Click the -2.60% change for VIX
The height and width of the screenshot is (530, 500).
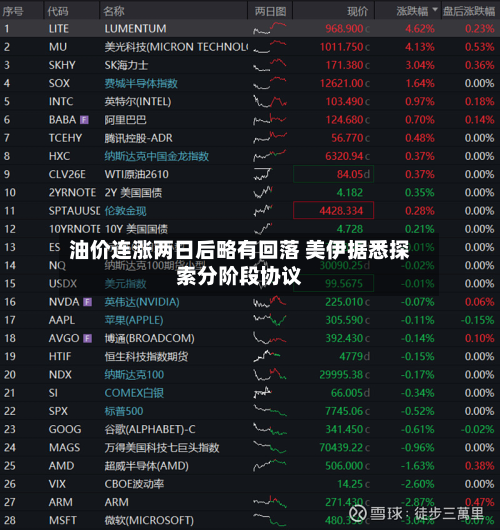(x=418, y=484)
